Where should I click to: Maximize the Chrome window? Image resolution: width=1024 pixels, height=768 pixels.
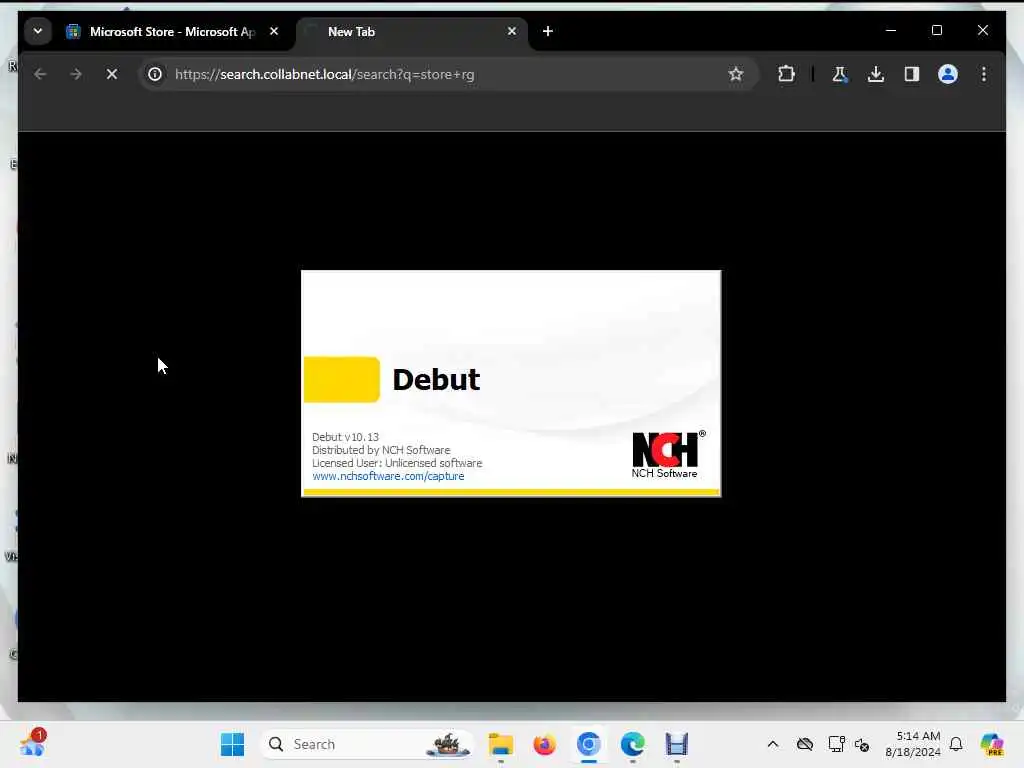pos(936,31)
